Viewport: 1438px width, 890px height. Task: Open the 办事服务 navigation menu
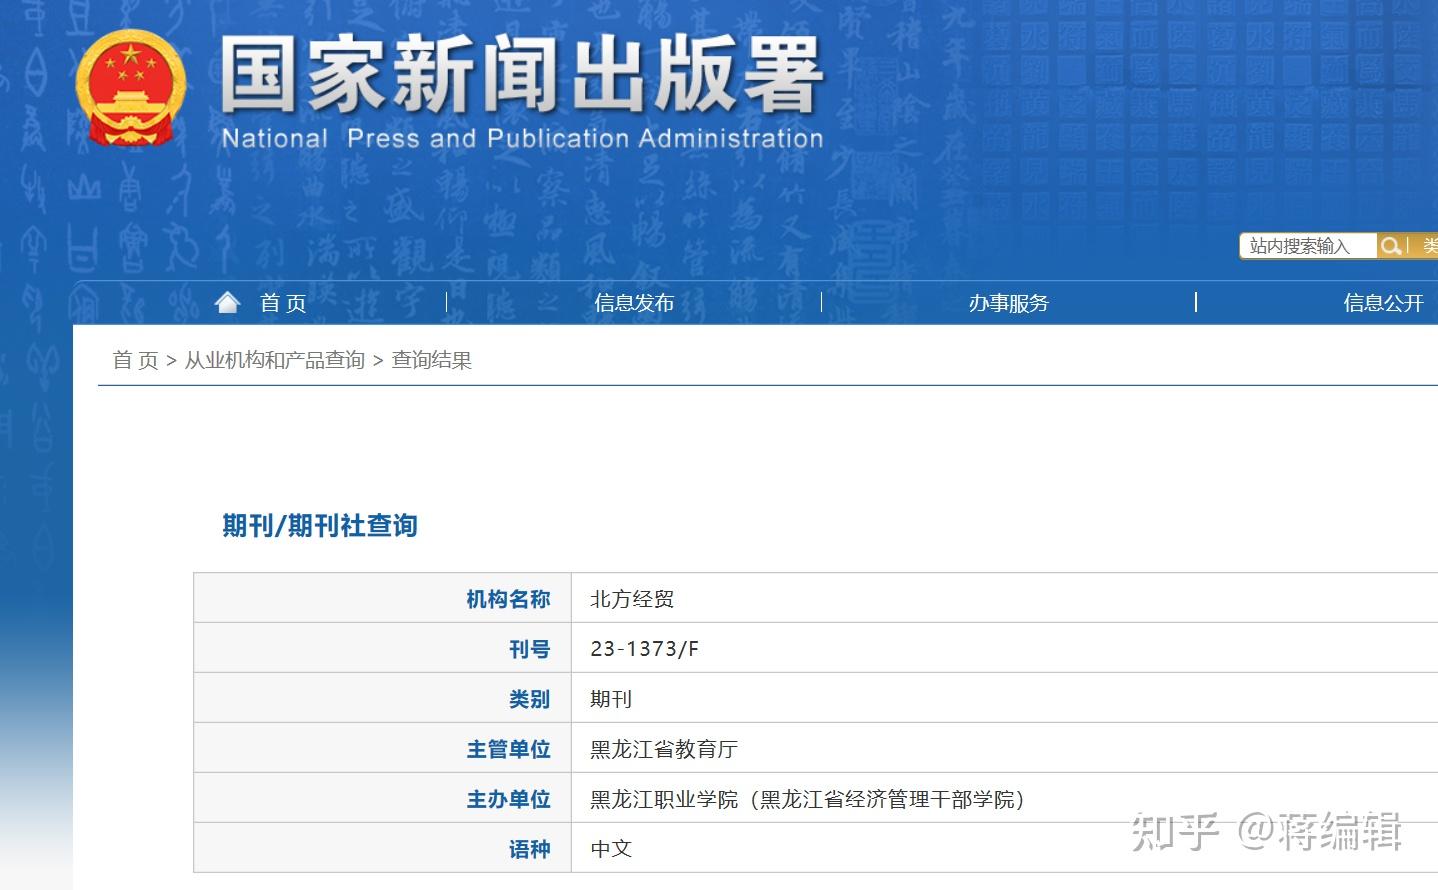(1008, 303)
